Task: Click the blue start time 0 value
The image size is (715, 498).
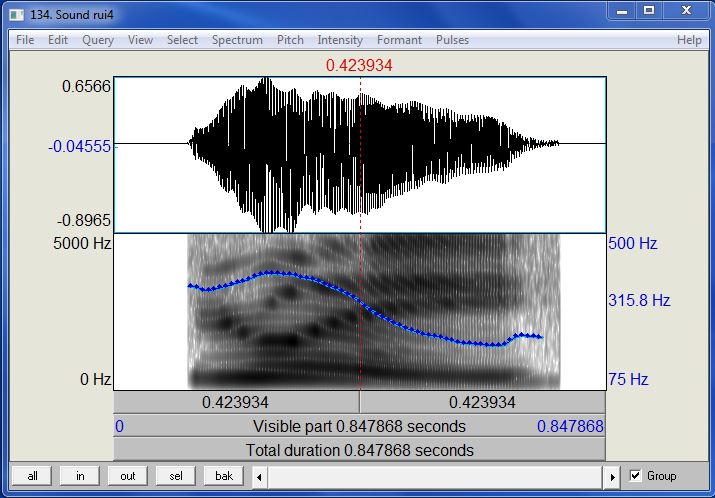Action: pos(119,426)
